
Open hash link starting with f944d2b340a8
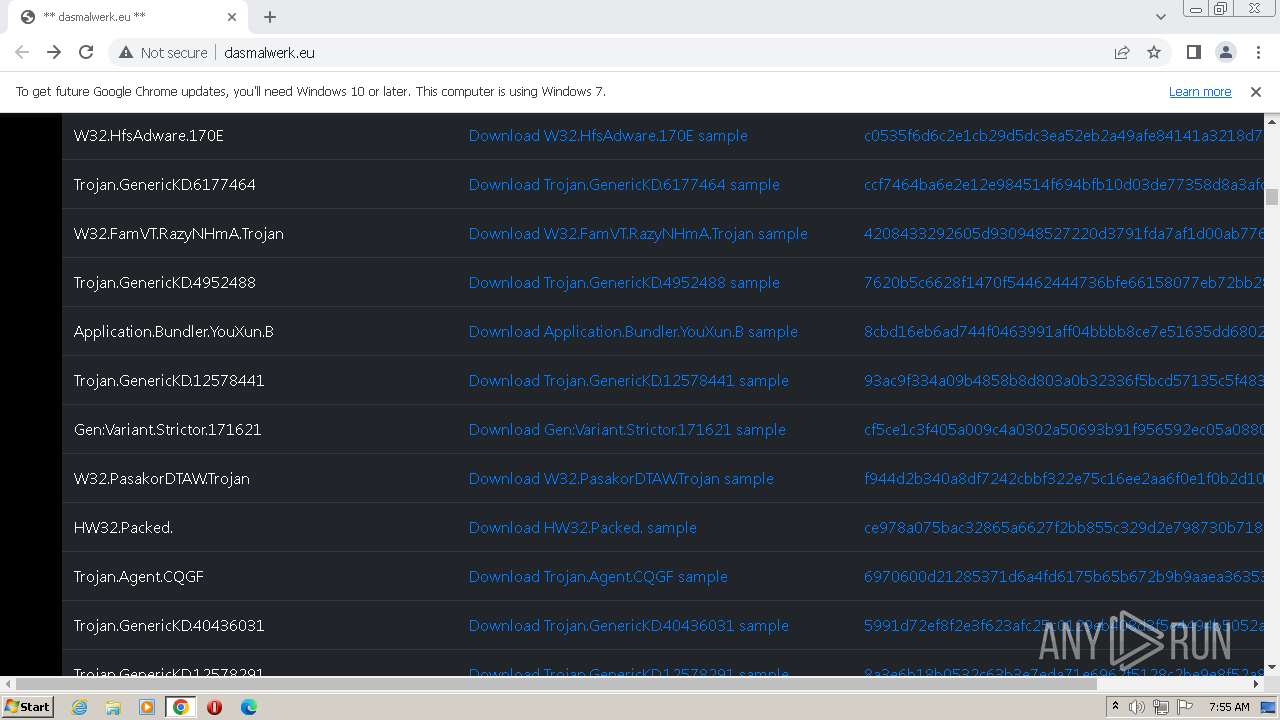(x=1064, y=478)
